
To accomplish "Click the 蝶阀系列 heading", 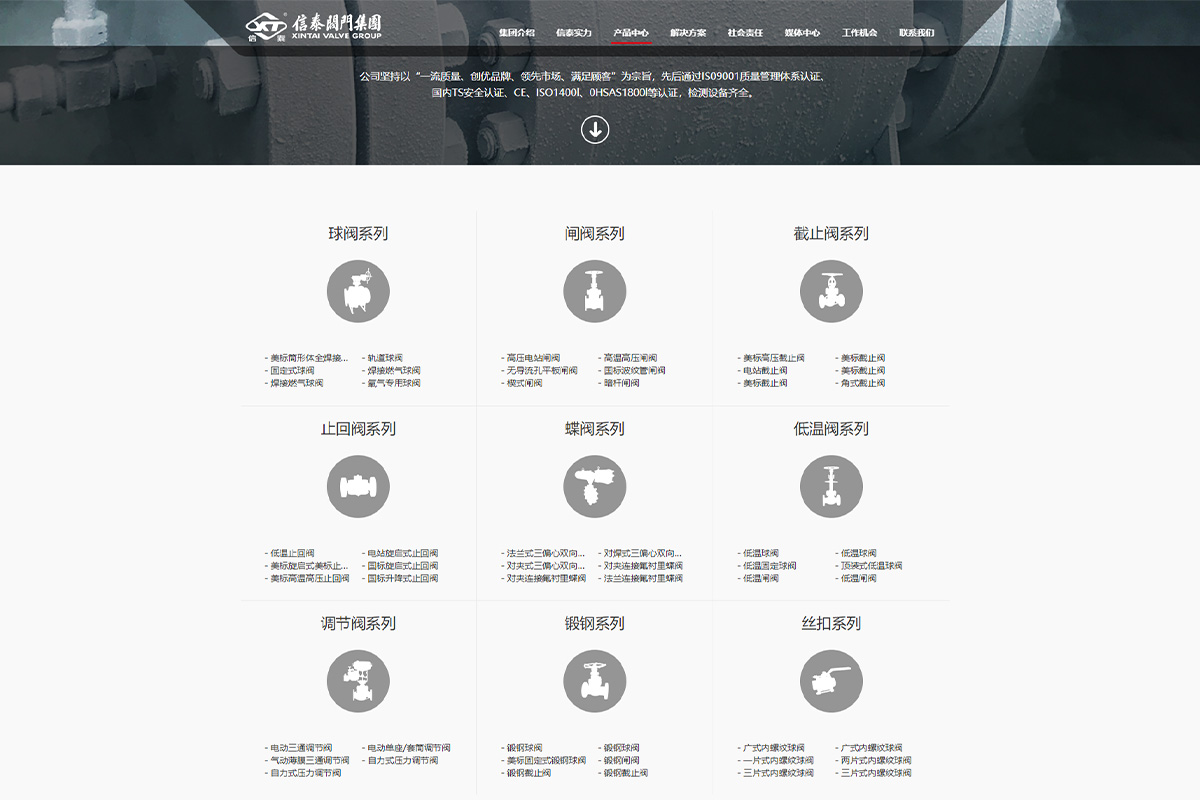I will pyautogui.click(x=595, y=429).
